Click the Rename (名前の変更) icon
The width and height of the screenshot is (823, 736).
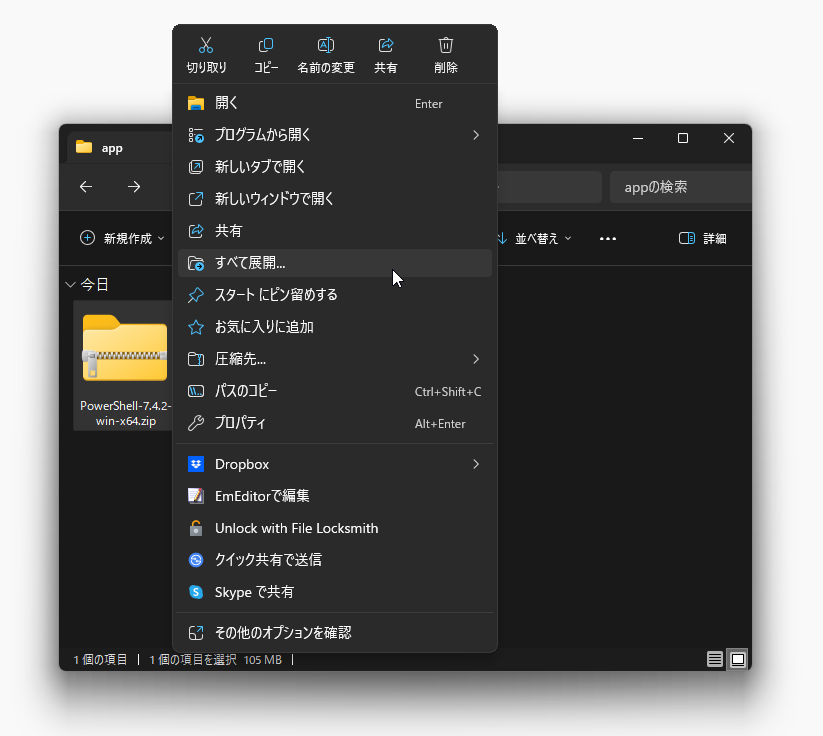[x=326, y=45]
